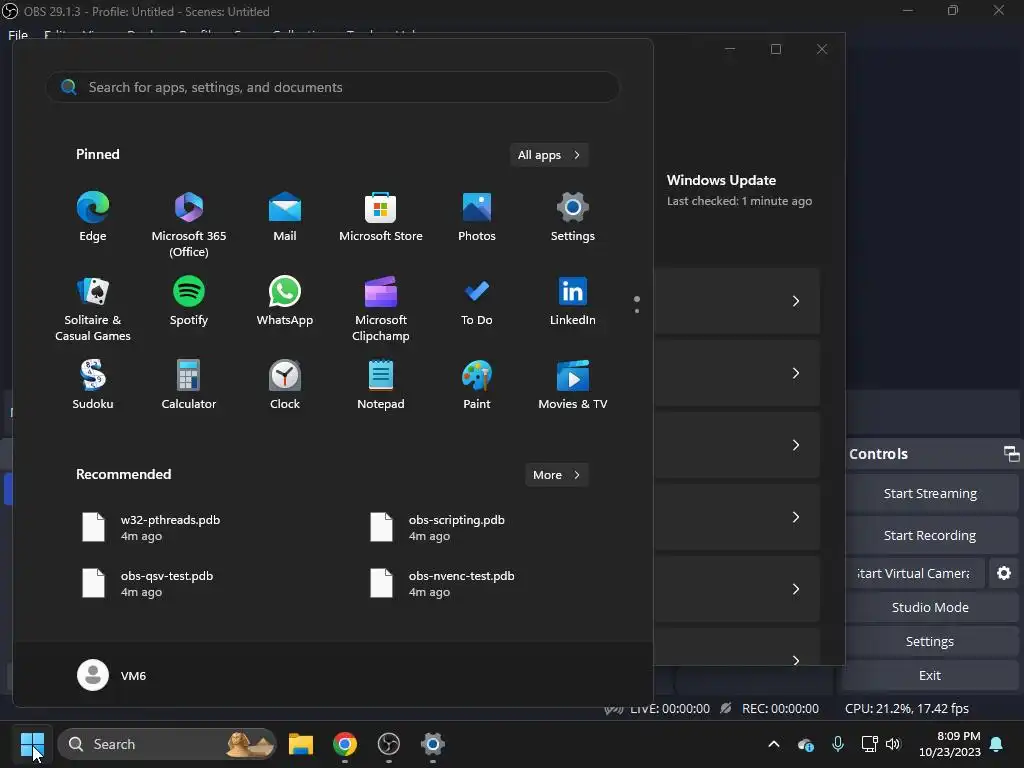The width and height of the screenshot is (1024, 768).
Task: Launch the Clock app
Action: [285, 385]
